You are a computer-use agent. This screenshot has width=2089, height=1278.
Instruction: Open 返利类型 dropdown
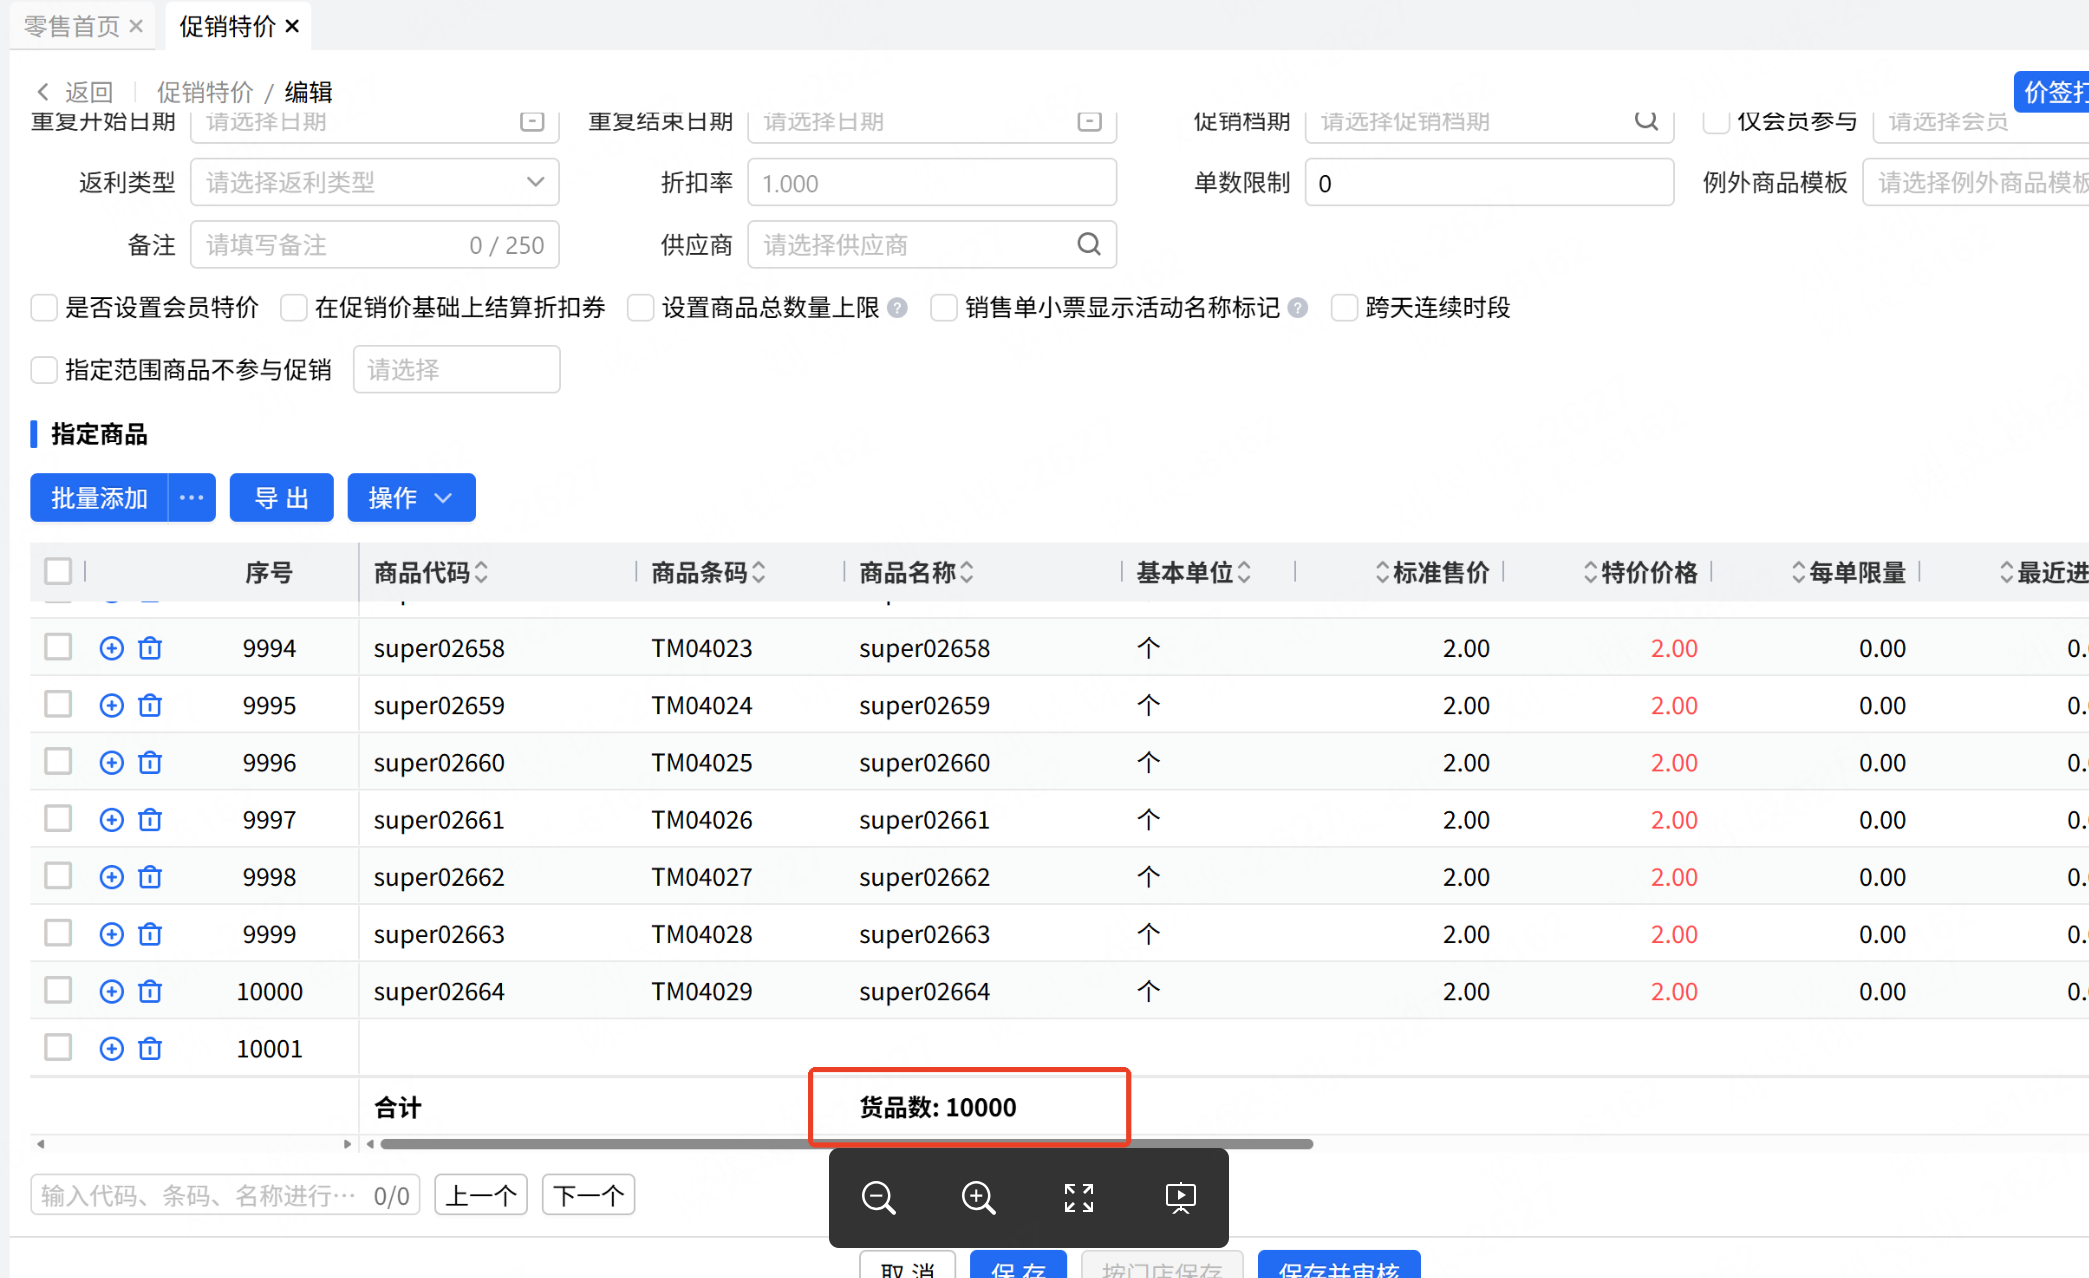374,182
